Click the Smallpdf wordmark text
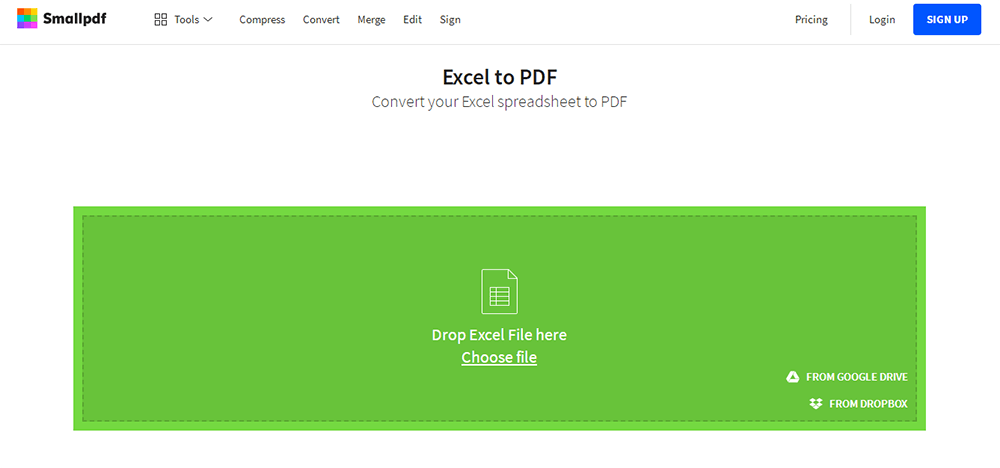This screenshot has width=1000, height=468. pos(75,19)
